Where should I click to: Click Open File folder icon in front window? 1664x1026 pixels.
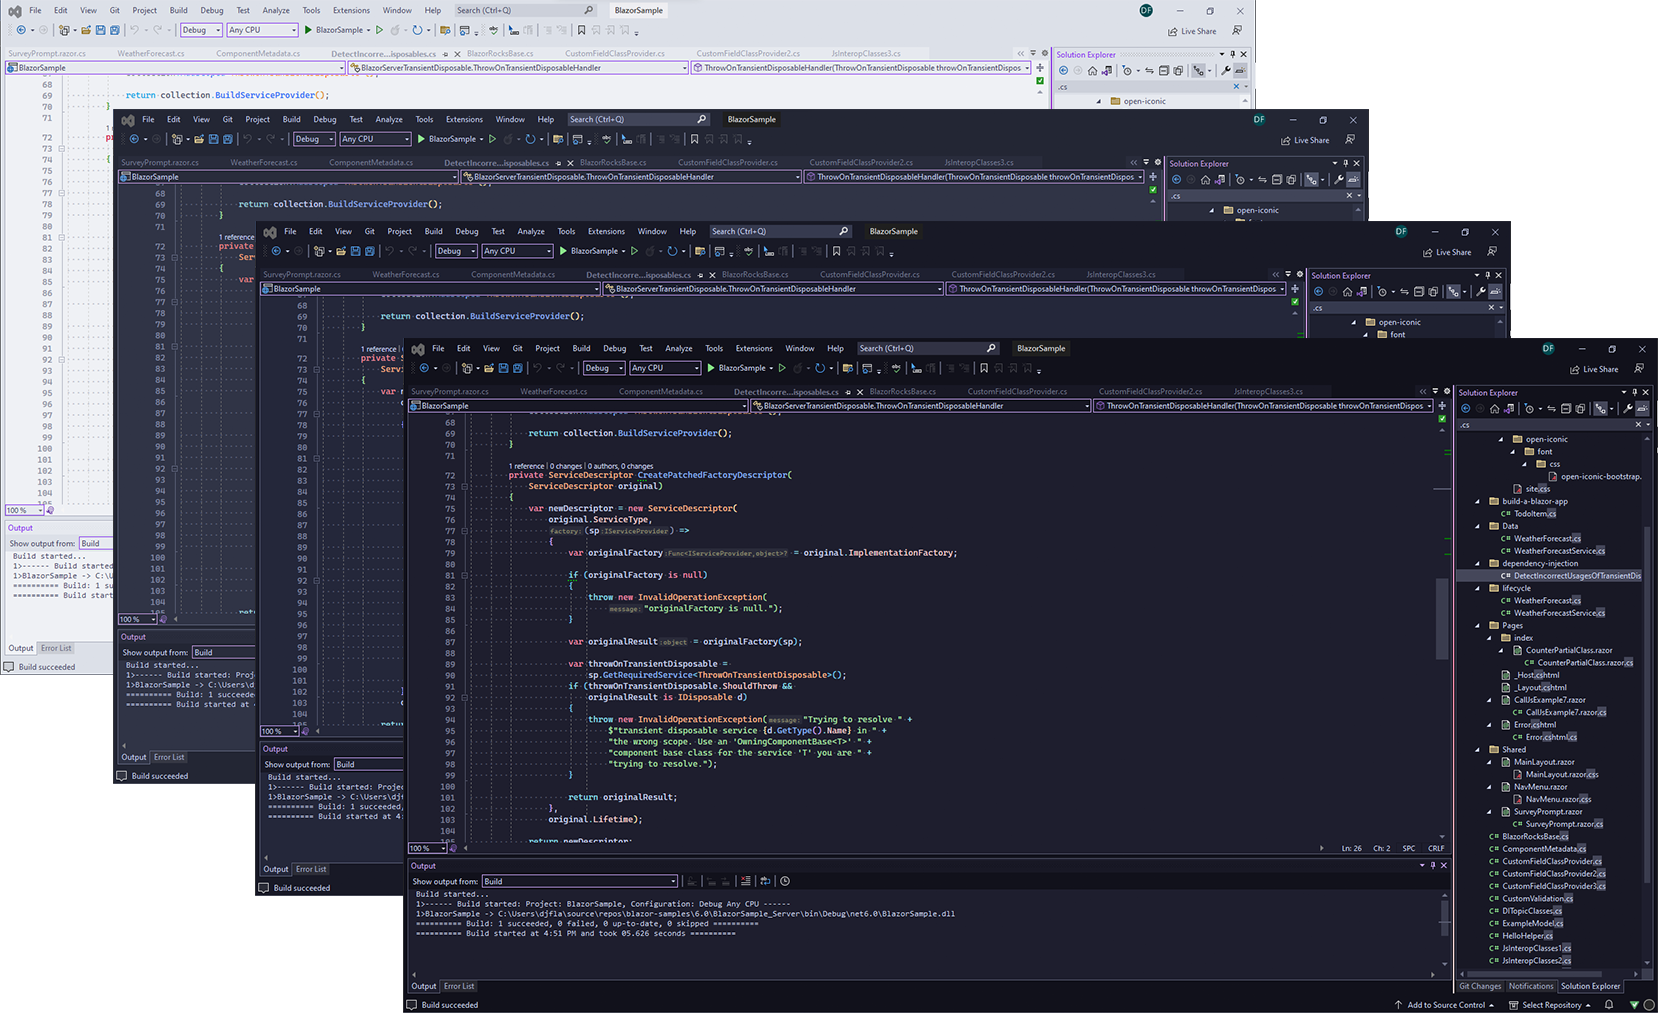(489, 368)
